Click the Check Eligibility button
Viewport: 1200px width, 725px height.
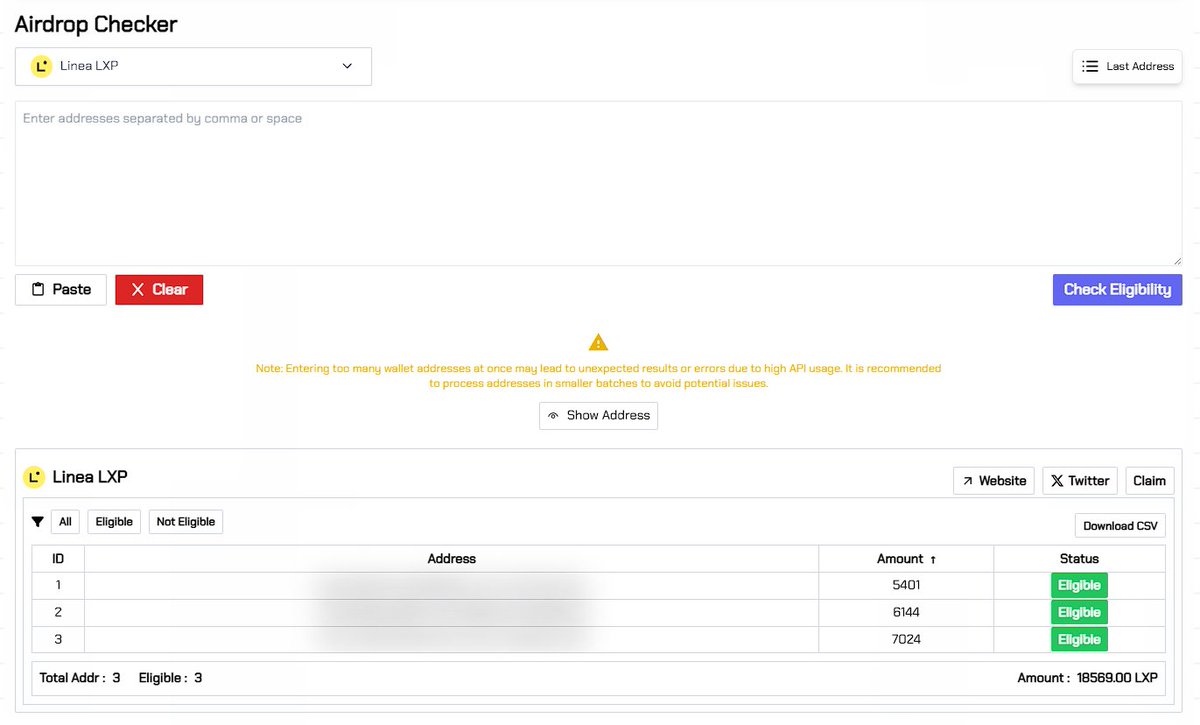pos(1117,289)
